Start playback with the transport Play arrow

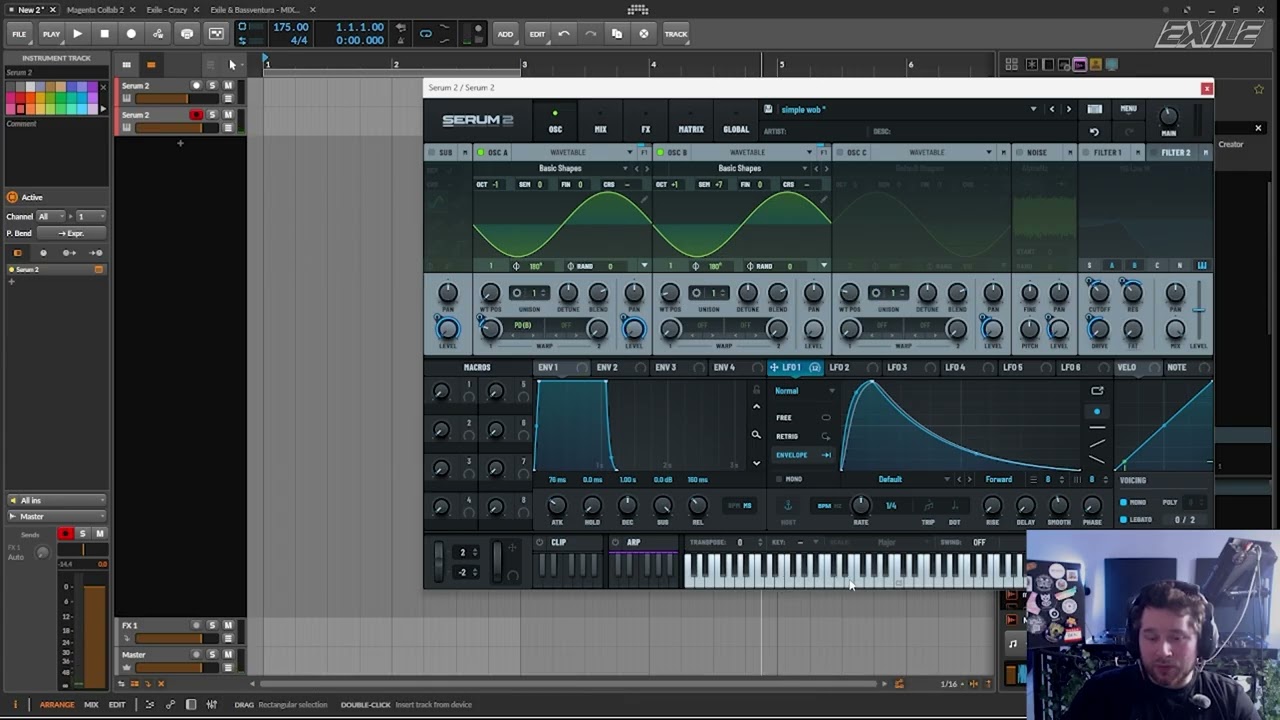[77, 34]
